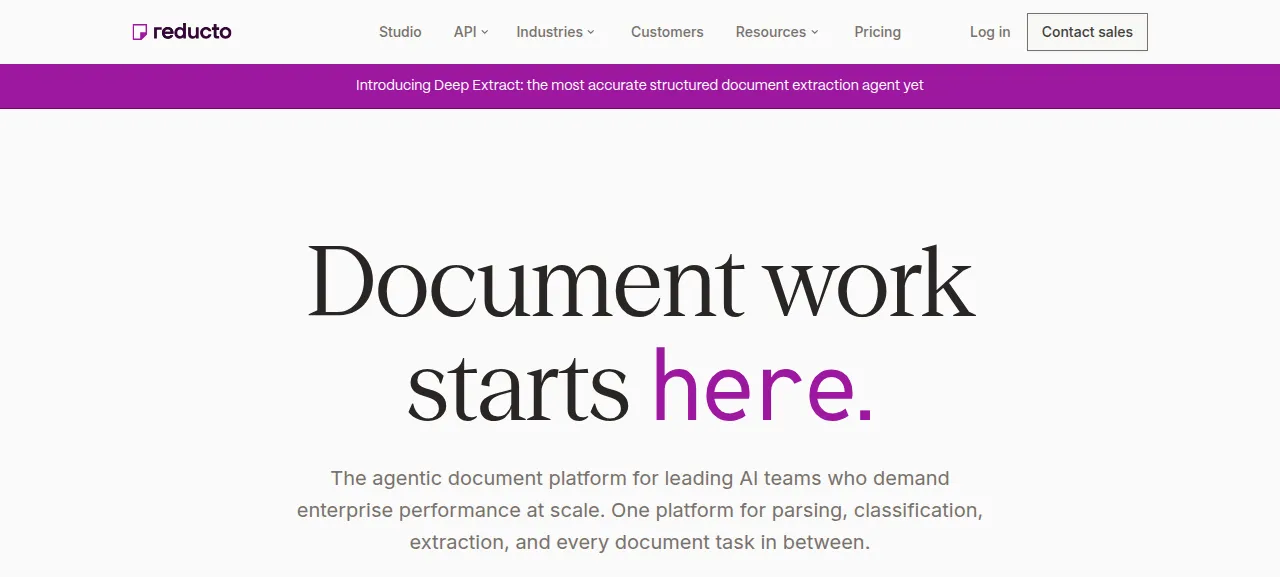Click the Contact sales button
The image size is (1280, 577).
1087,32
